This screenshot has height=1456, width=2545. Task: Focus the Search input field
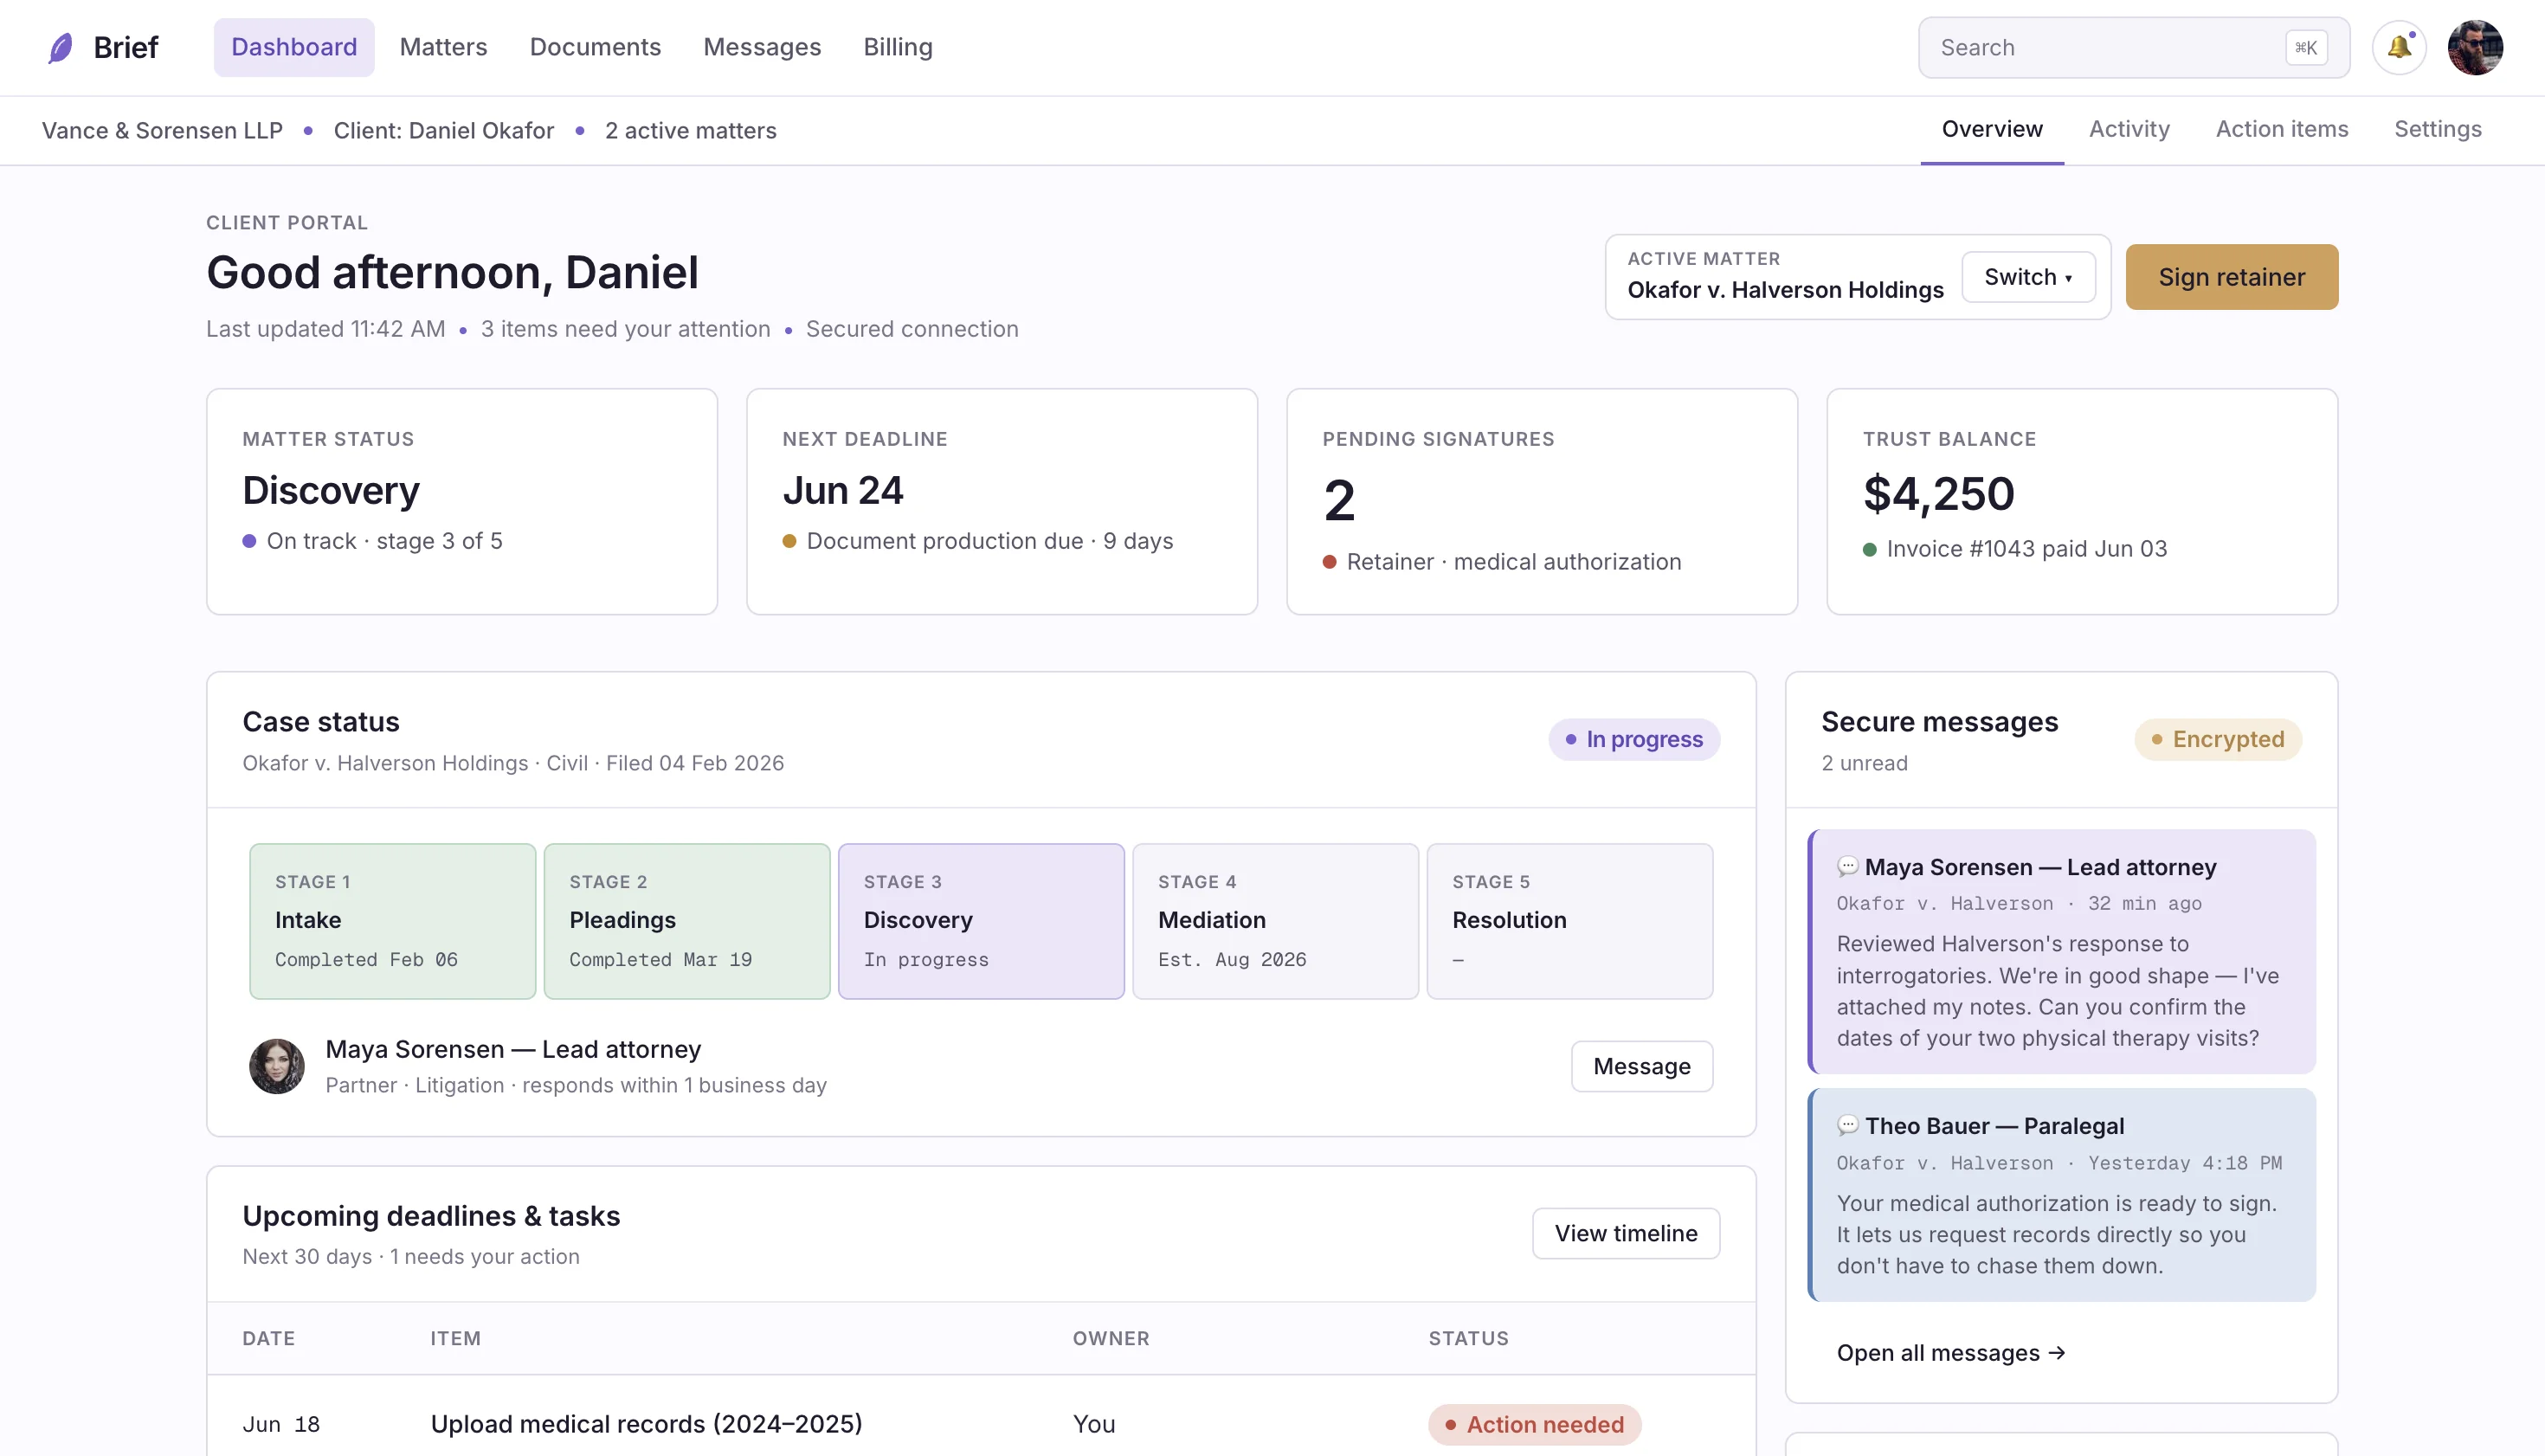tap(2133, 47)
